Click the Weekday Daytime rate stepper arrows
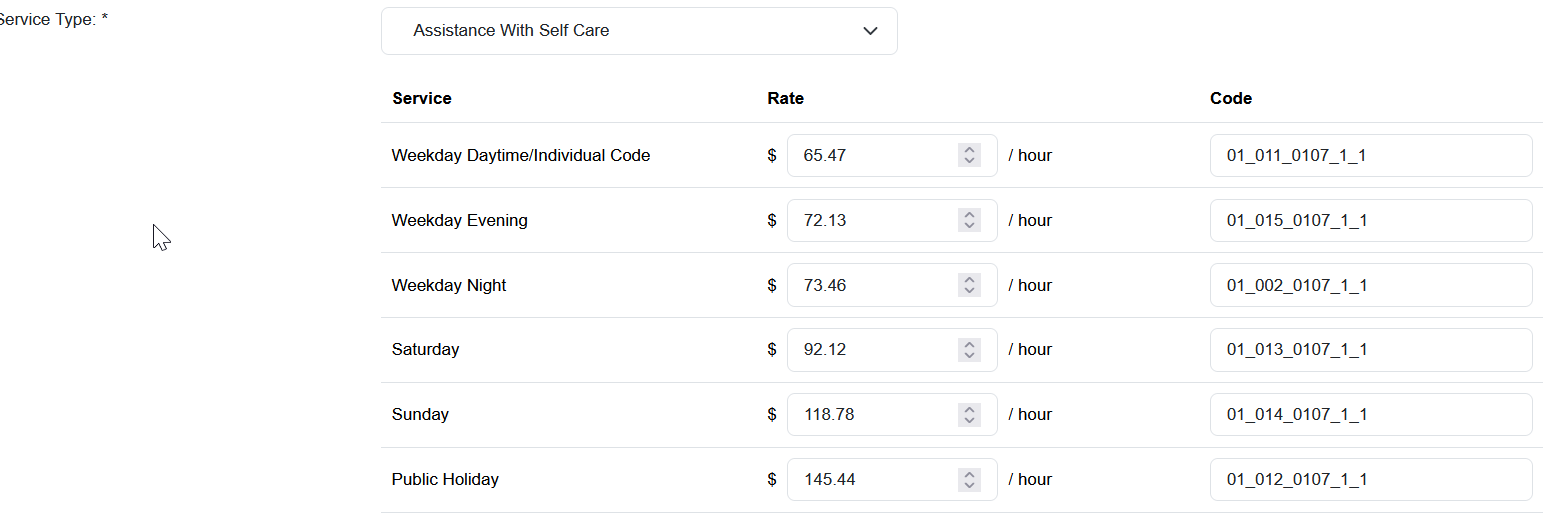The image size is (1559, 523). point(969,156)
